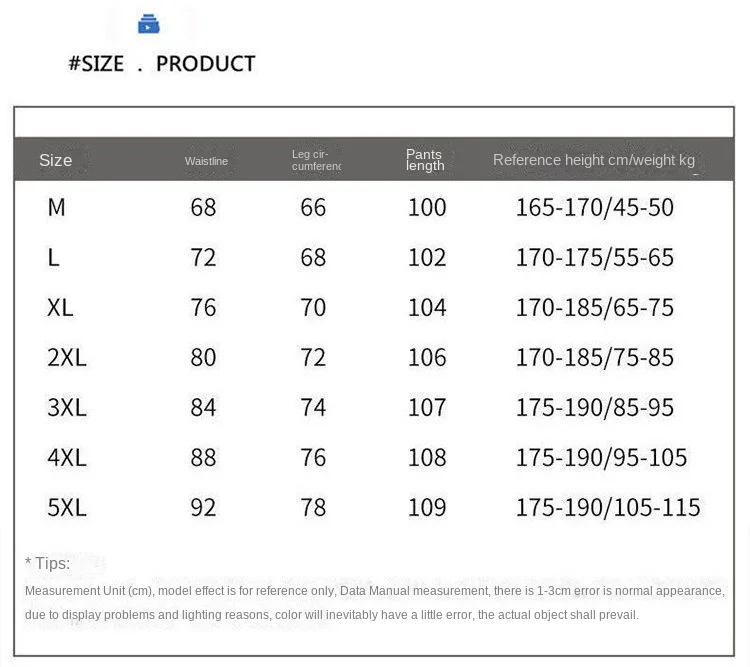Screen dimensions: 750x667
Task: Click the Measurement Unit note text
Action: pos(375,603)
